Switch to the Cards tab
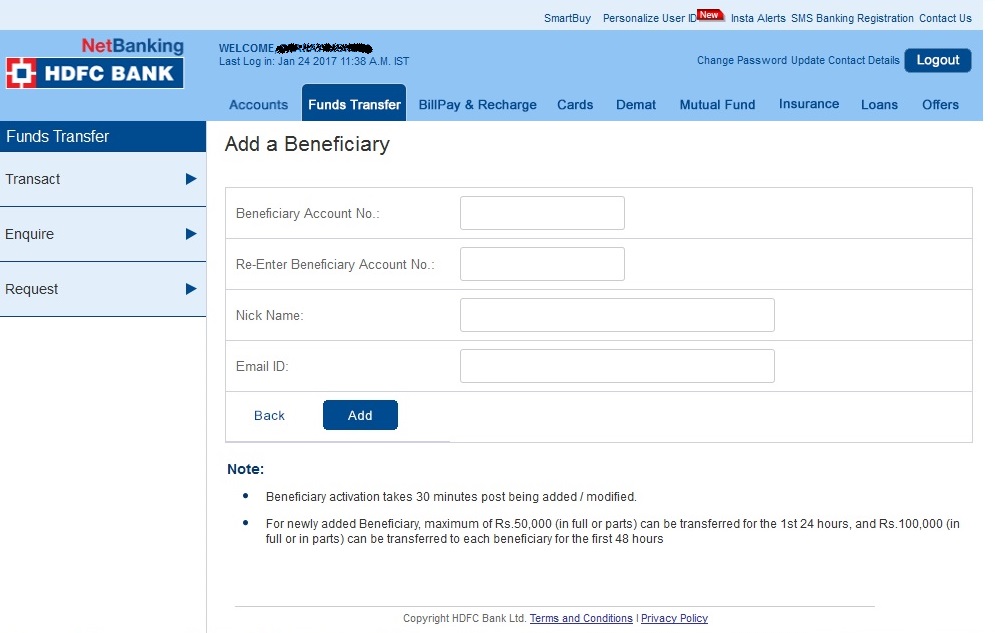This screenshot has height=633, width=995. (x=575, y=104)
